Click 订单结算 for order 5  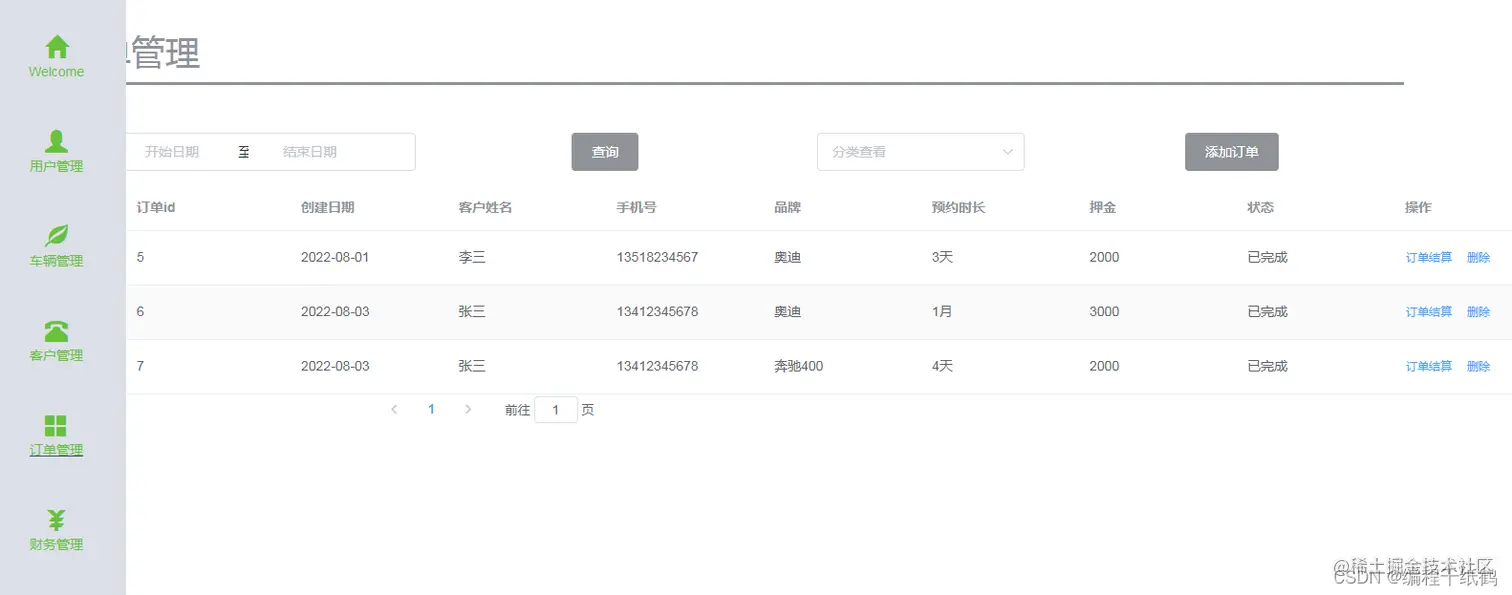pyautogui.click(x=1429, y=258)
